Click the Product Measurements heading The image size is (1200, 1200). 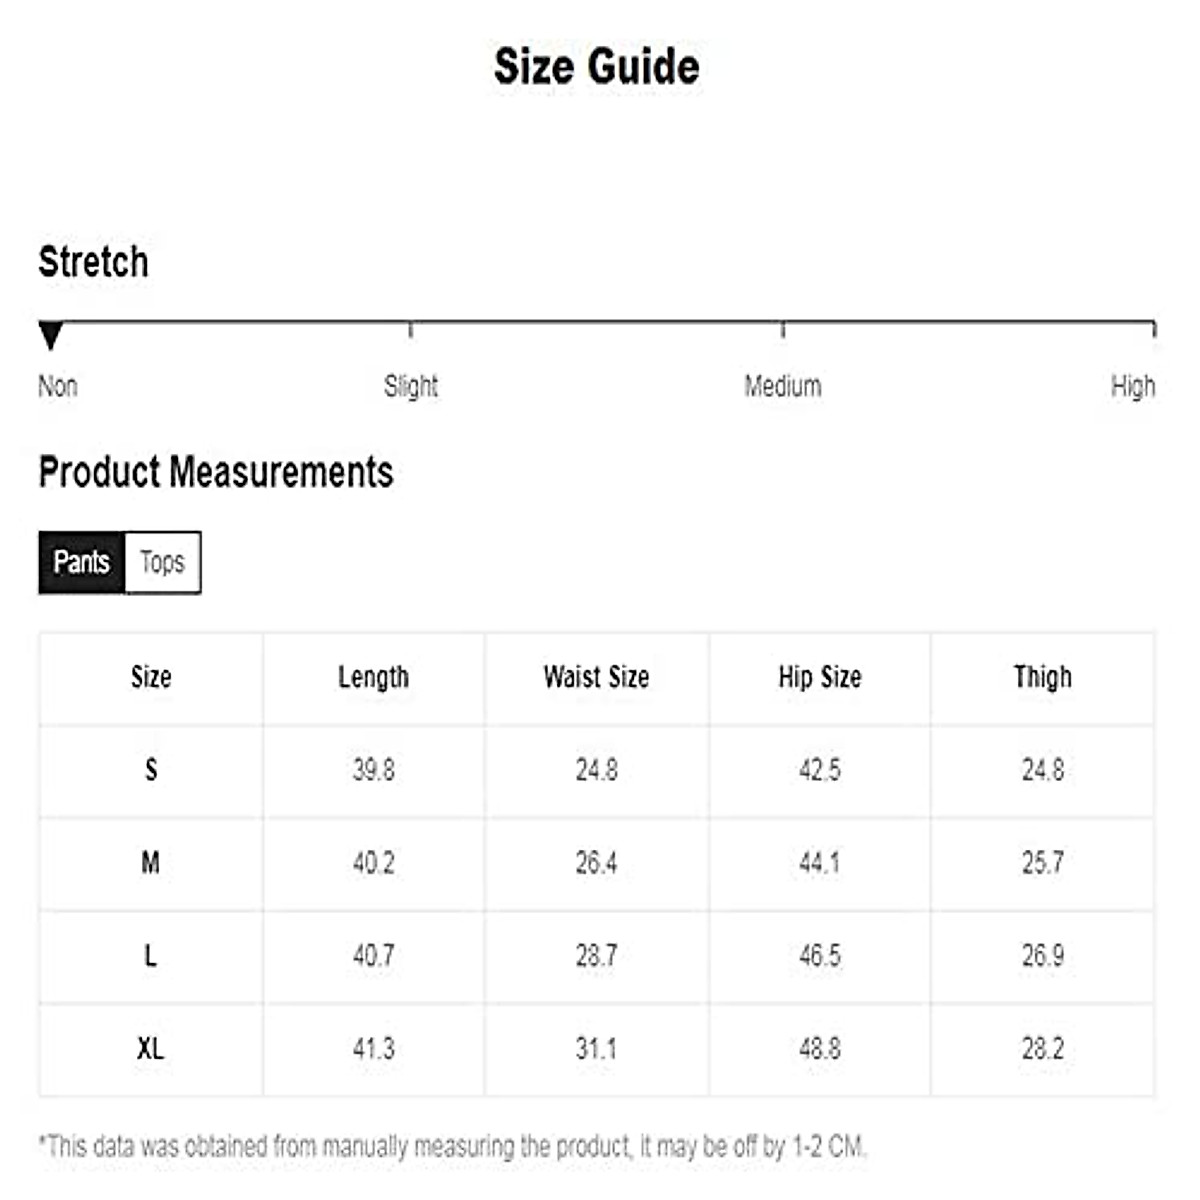[216, 472]
